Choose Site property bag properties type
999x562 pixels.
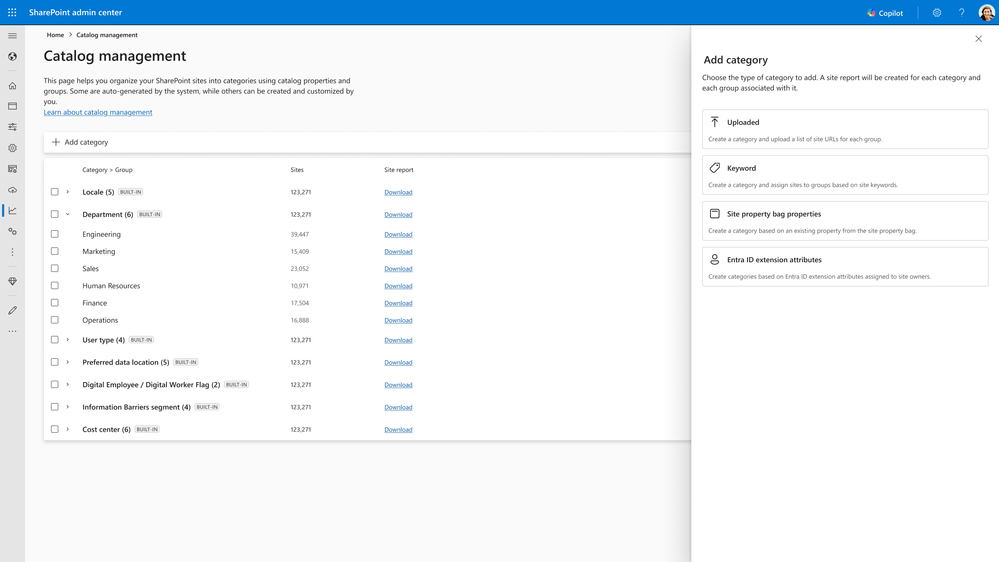click(x=845, y=221)
